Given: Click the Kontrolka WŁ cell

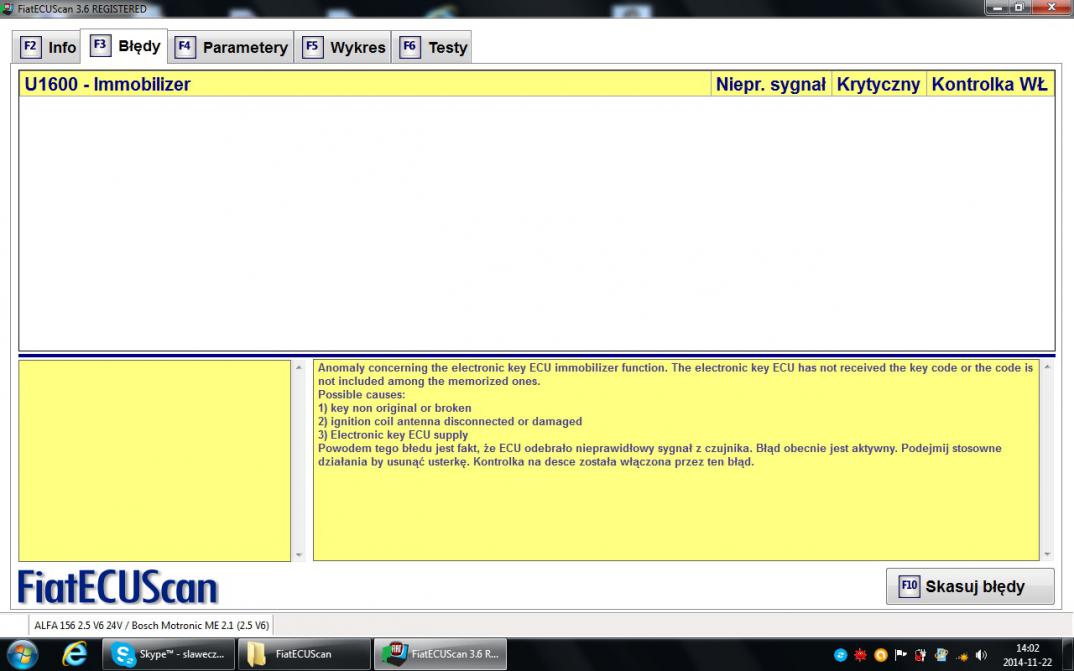Looking at the screenshot, I should pyautogui.click(x=990, y=84).
